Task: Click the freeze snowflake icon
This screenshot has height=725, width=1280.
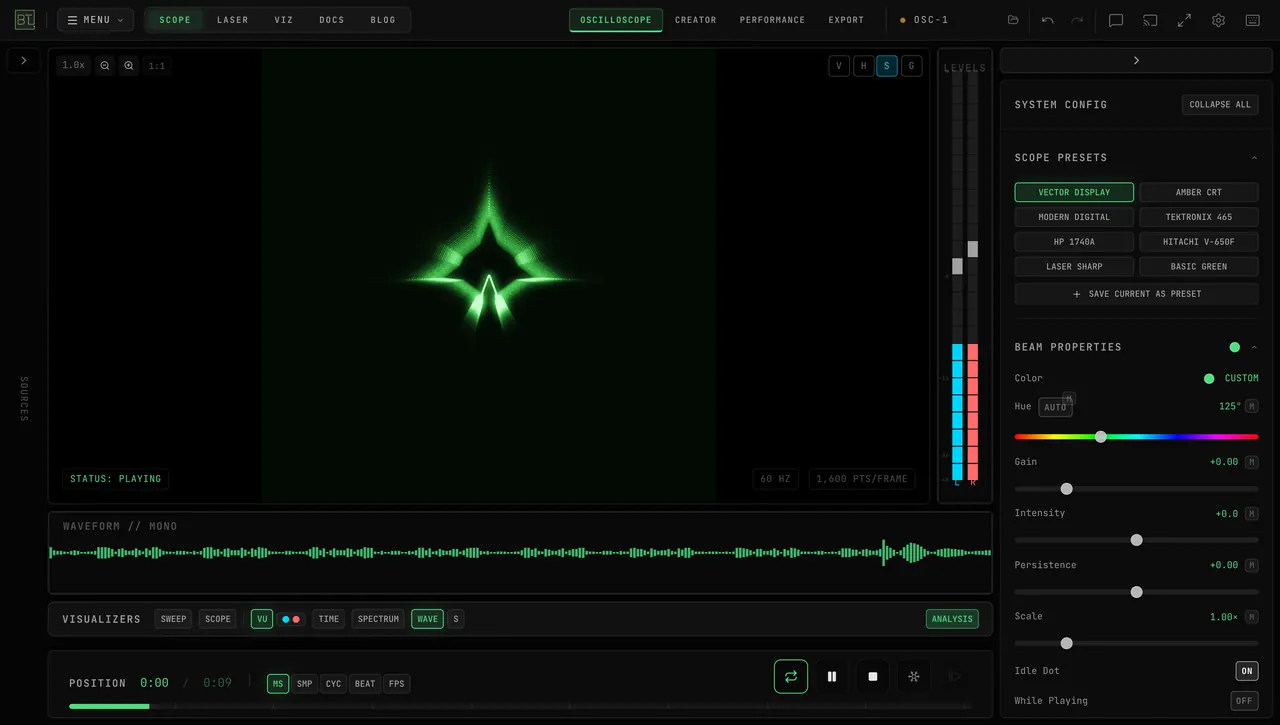Action: tap(914, 676)
